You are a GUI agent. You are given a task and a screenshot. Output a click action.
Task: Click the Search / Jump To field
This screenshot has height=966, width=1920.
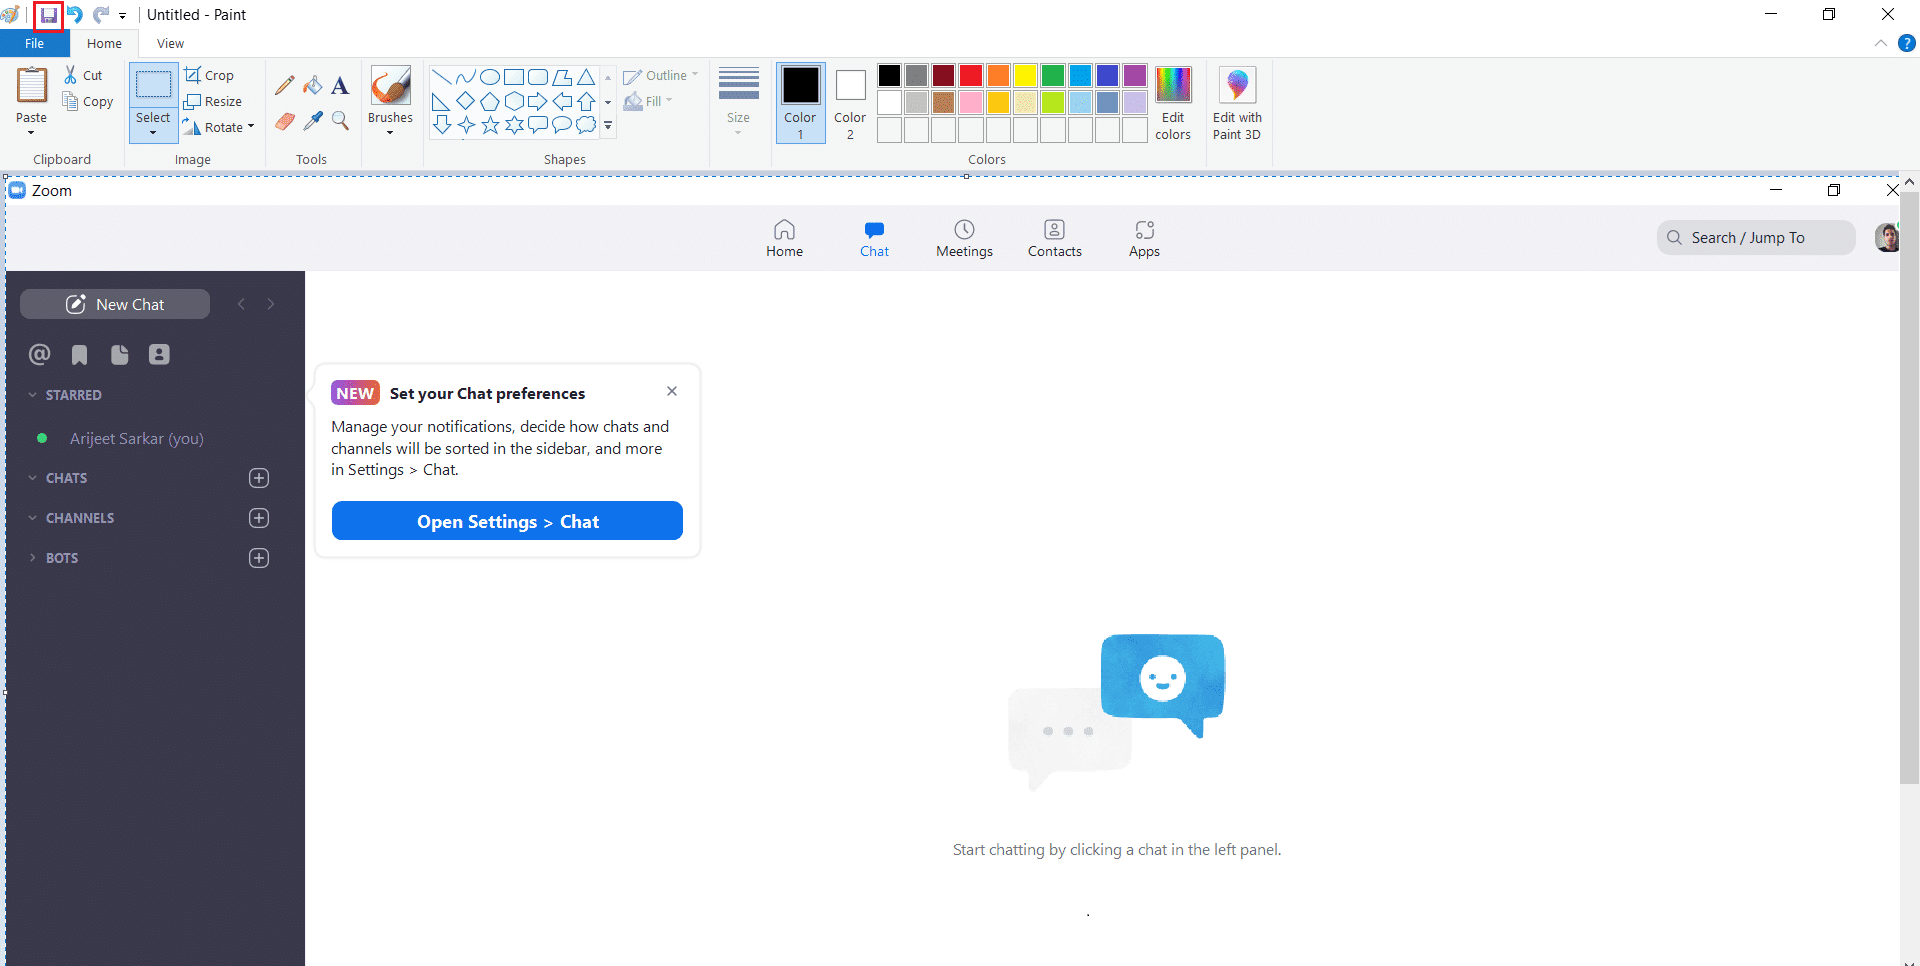(x=1756, y=238)
